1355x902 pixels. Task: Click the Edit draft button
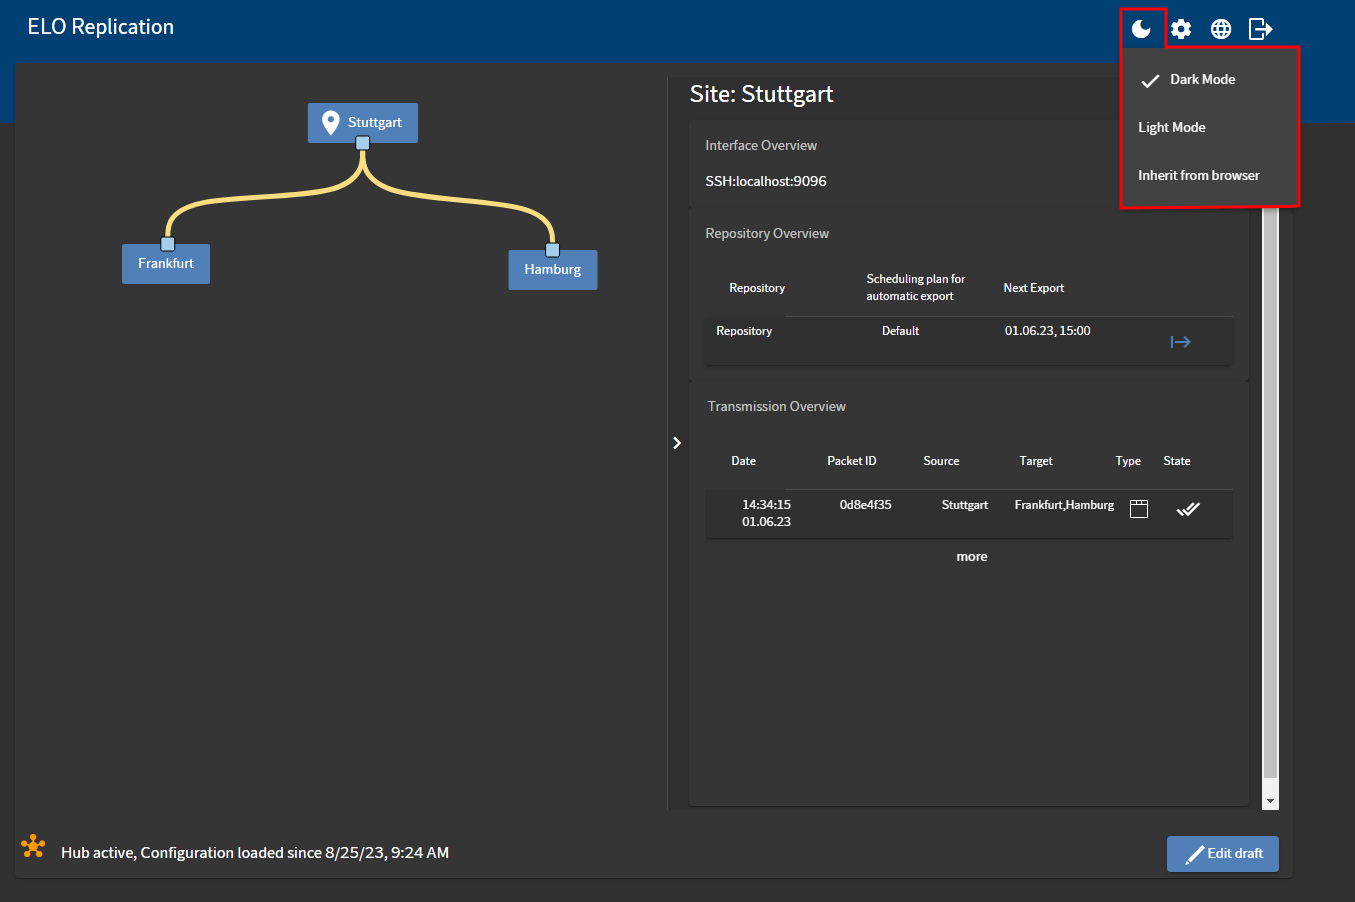coord(1223,854)
